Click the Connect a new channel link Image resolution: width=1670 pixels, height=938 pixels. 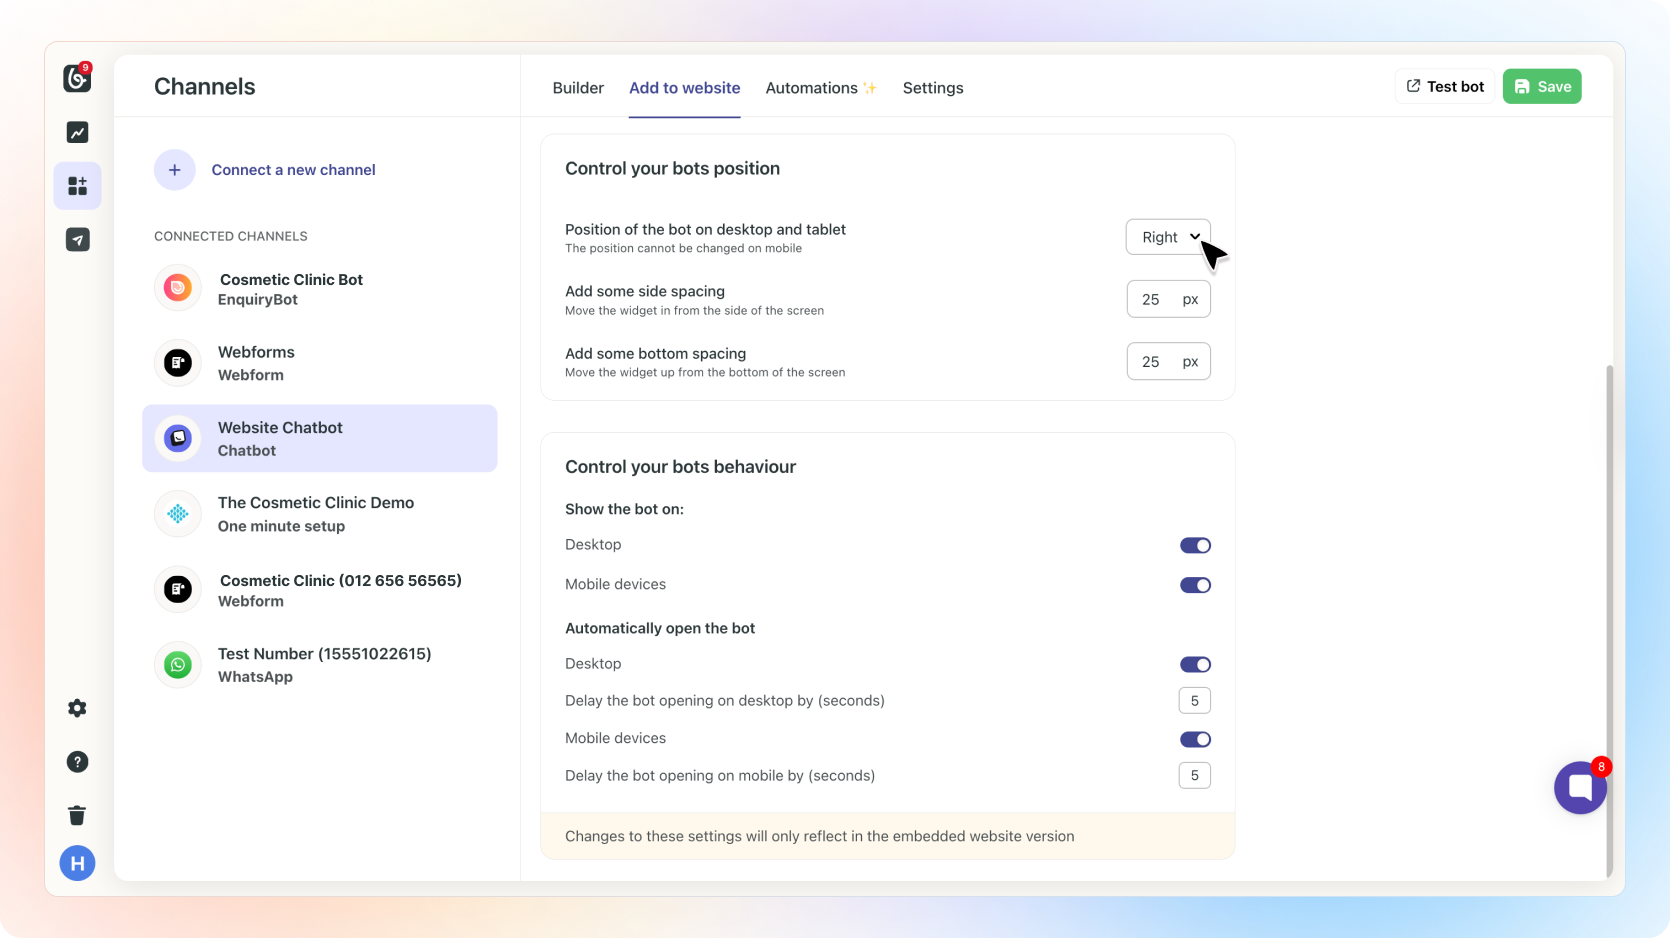coord(293,170)
